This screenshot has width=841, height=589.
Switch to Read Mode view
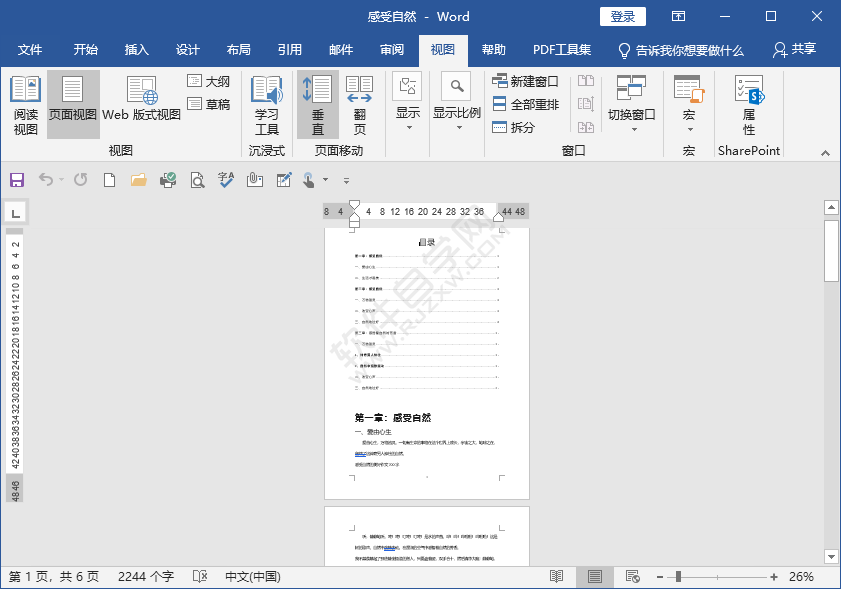(25, 105)
